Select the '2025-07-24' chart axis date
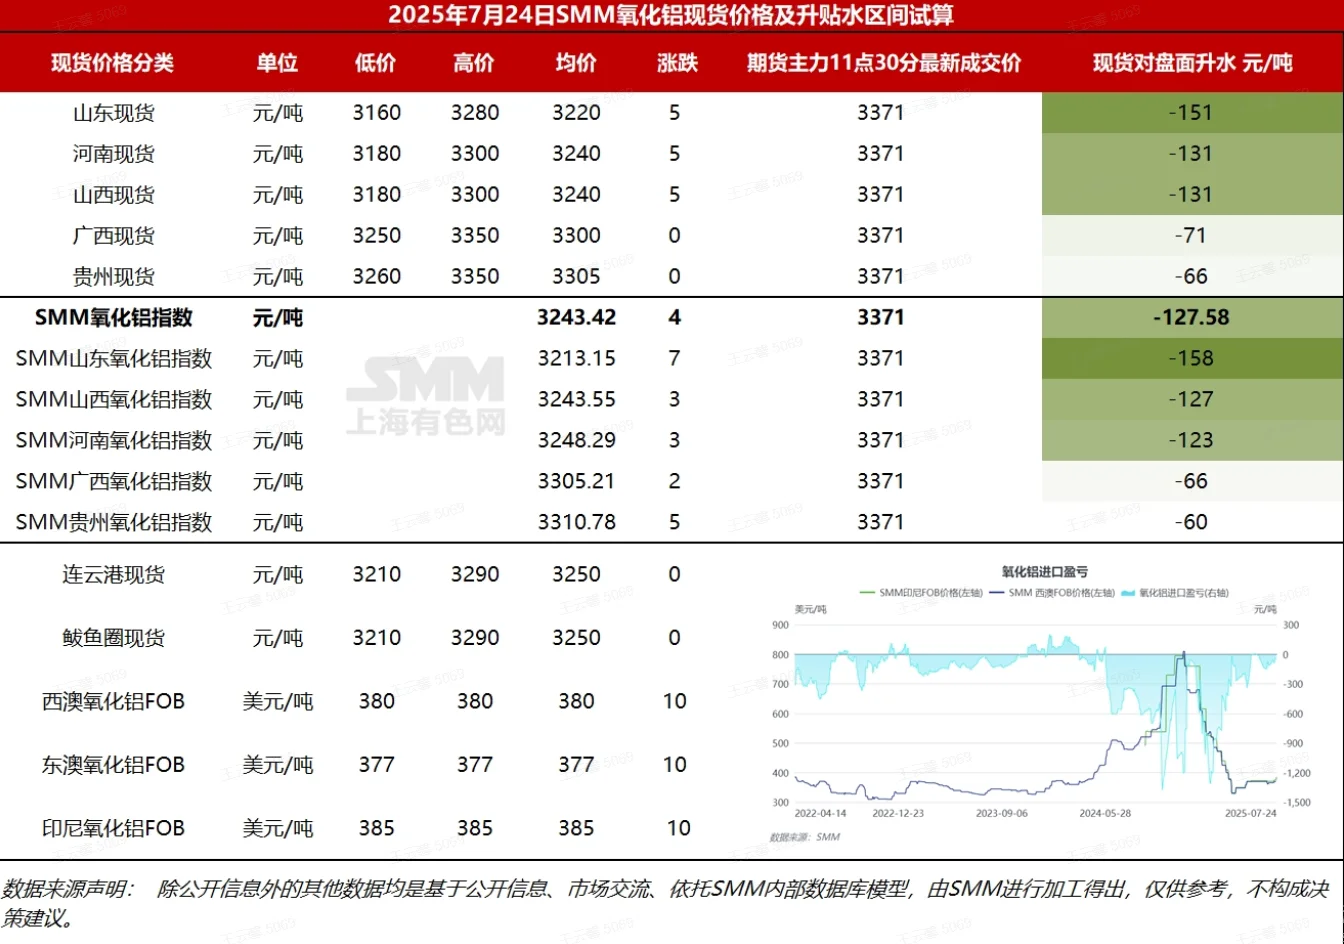This screenshot has height=944, width=1344. pos(1250,814)
